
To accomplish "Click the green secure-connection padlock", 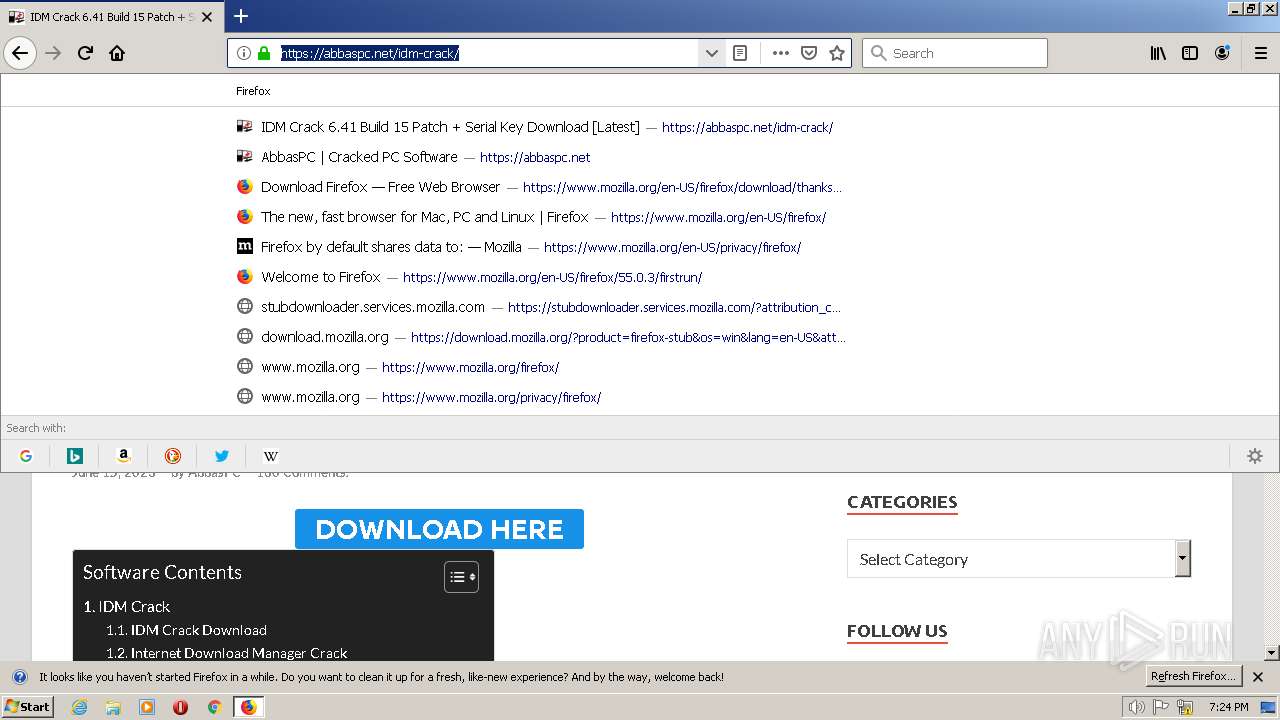I will click(x=264, y=53).
